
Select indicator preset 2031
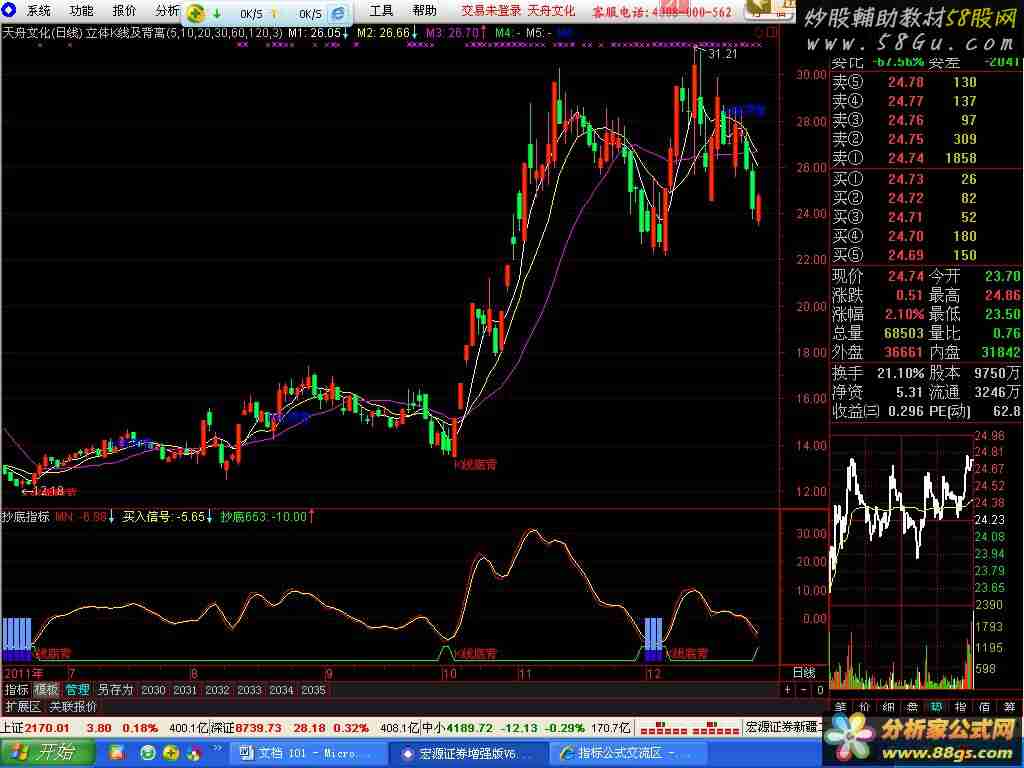click(x=185, y=690)
